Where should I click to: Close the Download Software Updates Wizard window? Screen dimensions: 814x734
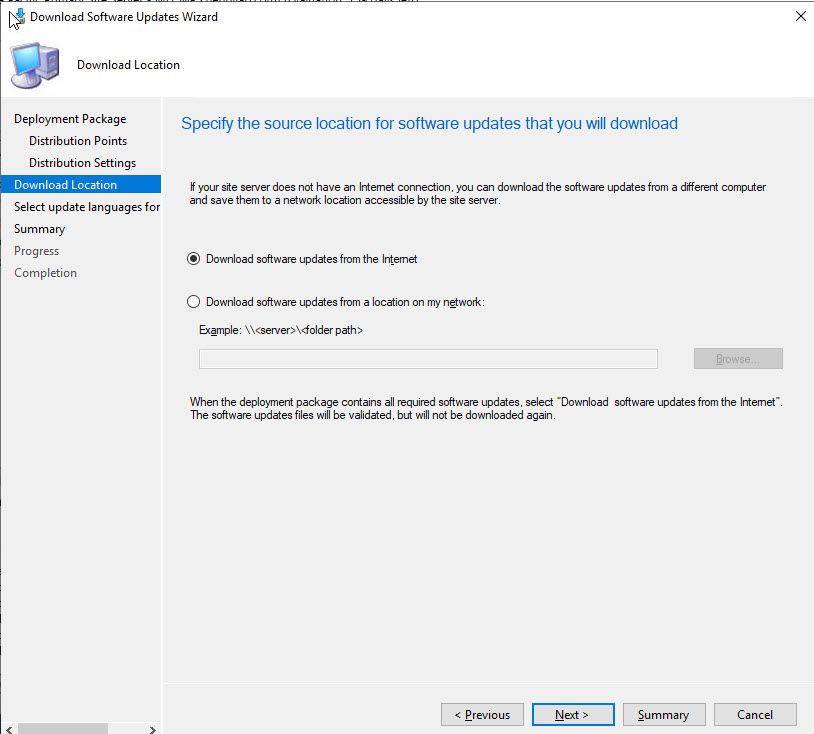point(798,17)
